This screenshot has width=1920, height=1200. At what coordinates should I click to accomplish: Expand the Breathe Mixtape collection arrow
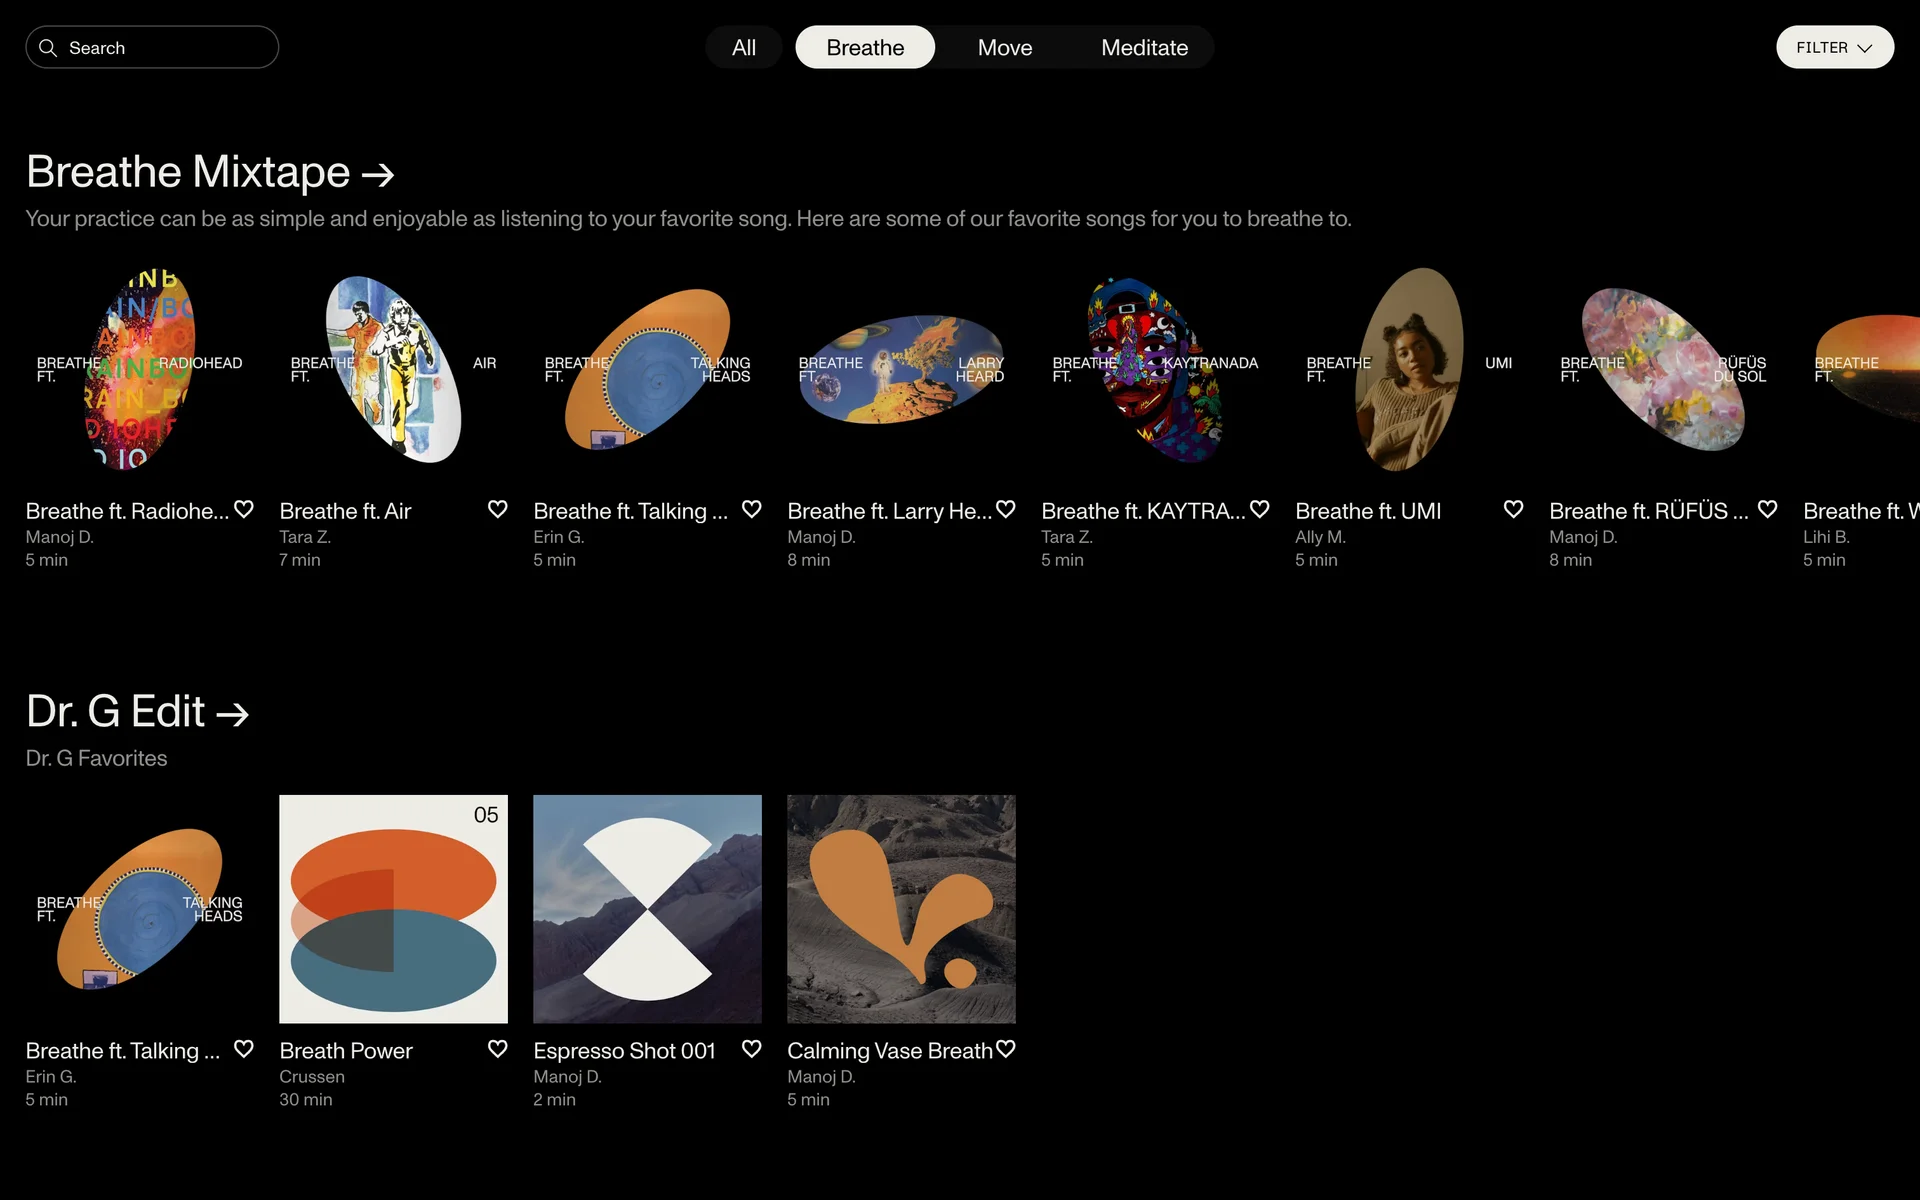(x=378, y=175)
